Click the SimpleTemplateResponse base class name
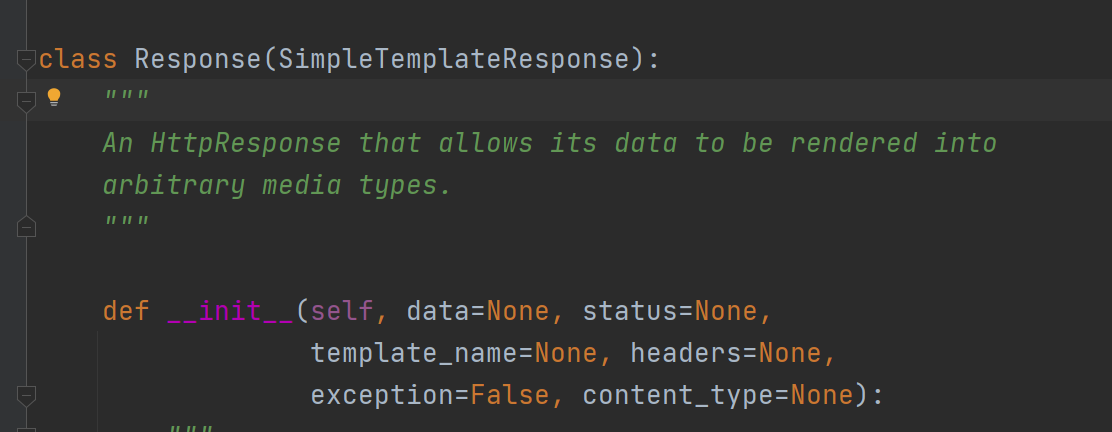Viewport: 1112px width, 432px height. [454, 60]
